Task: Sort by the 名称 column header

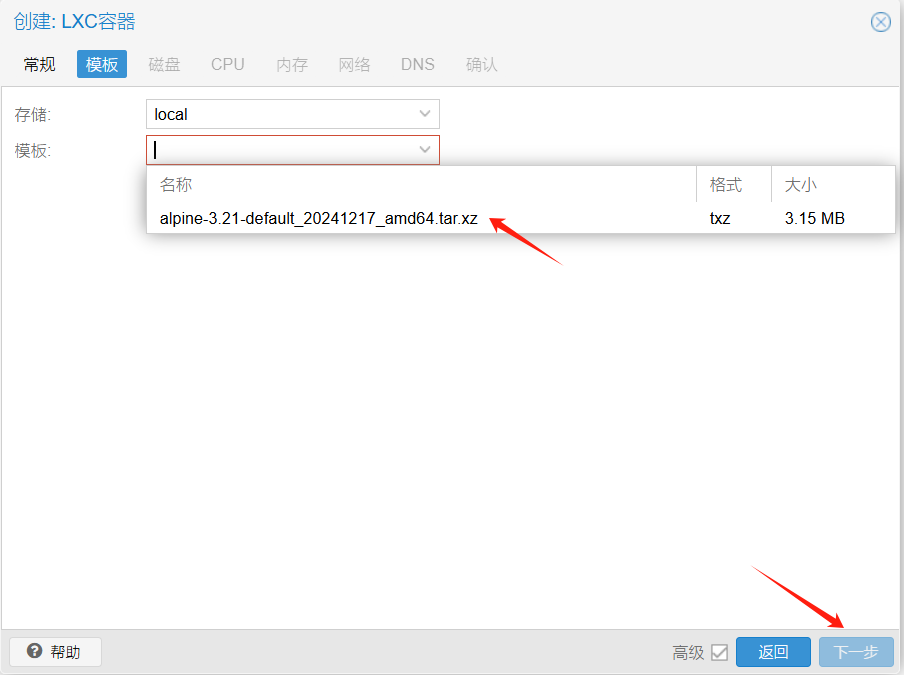Action: point(421,185)
